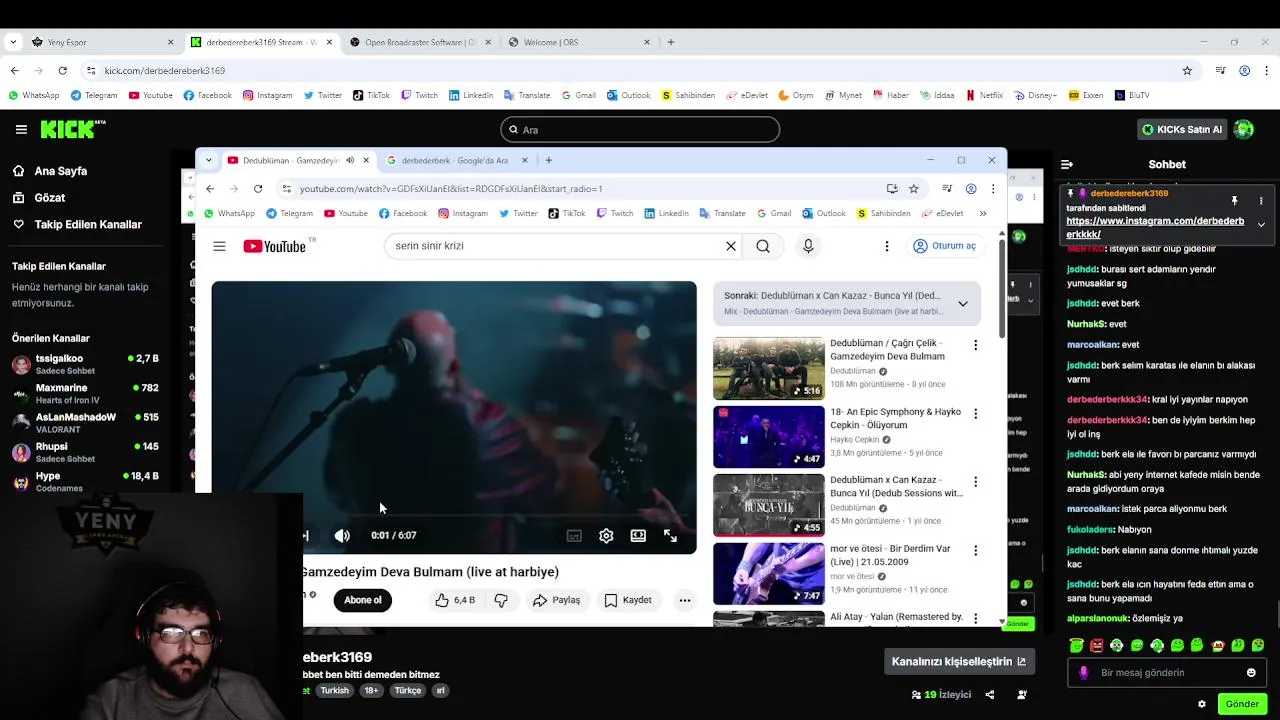Viewport: 1280px width, 720px height.
Task: Open the emoji picker in chat input
Action: (1251, 673)
